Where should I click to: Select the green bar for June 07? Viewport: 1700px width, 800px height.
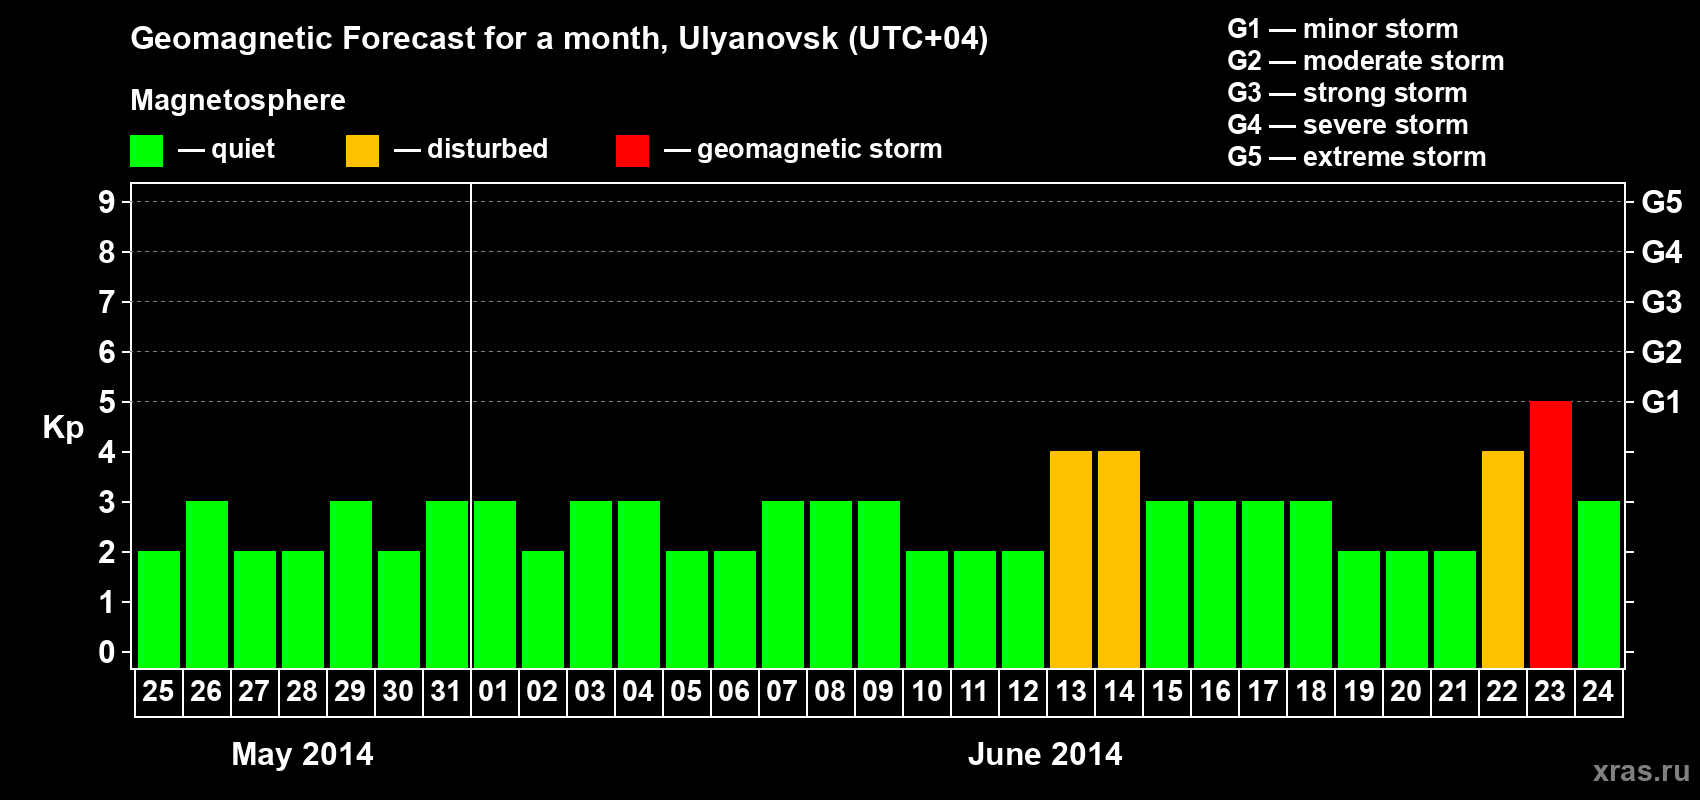click(783, 584)
